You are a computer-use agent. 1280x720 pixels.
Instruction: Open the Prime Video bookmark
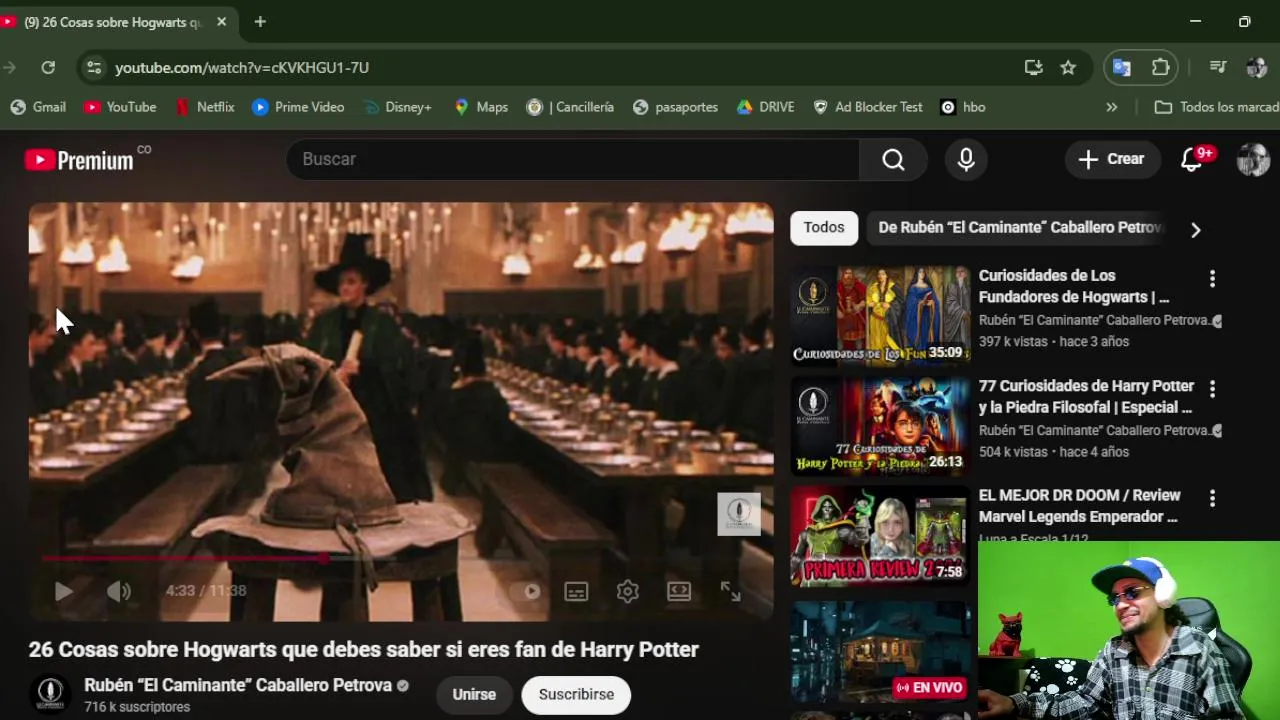pos(298,107)
